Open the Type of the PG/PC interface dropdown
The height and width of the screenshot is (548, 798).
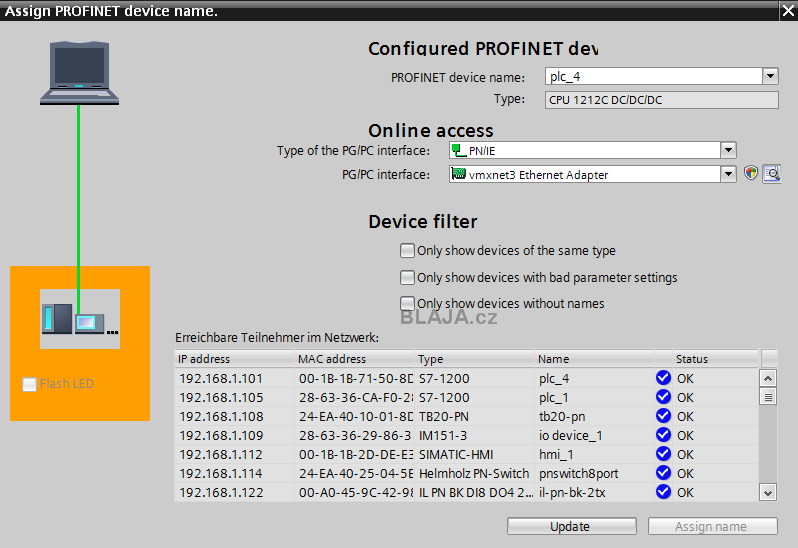point(728,150)
